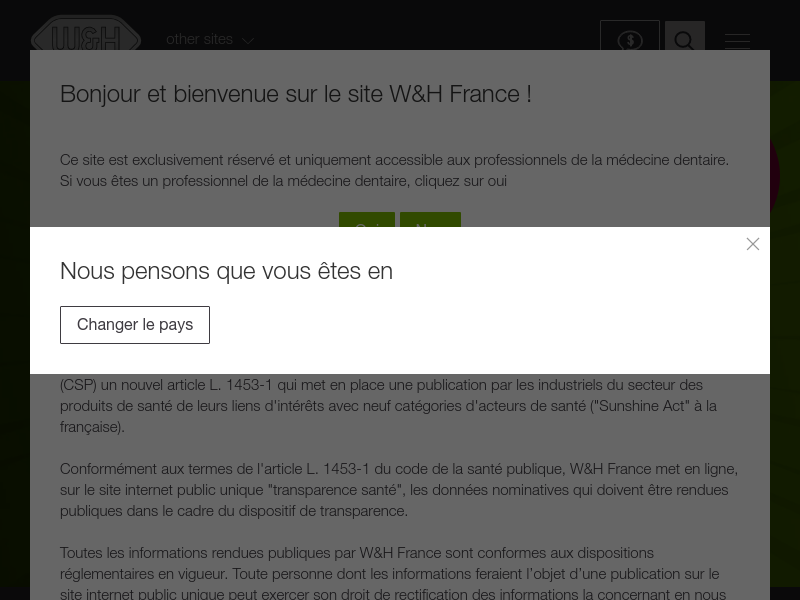Viewport: 800px width, 600px height.
Task: Click heading "Bonjour et bienvenue sur le site W&H France !"
Action: click(296, 94)
